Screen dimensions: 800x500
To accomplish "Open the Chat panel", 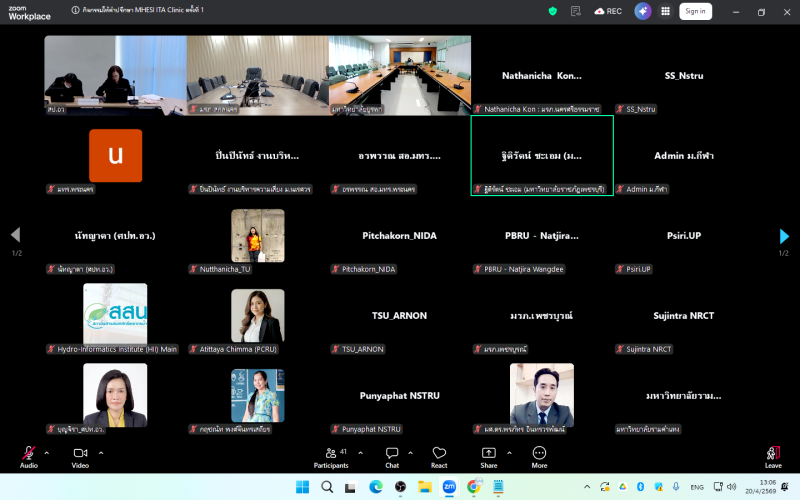I will 392,455.
